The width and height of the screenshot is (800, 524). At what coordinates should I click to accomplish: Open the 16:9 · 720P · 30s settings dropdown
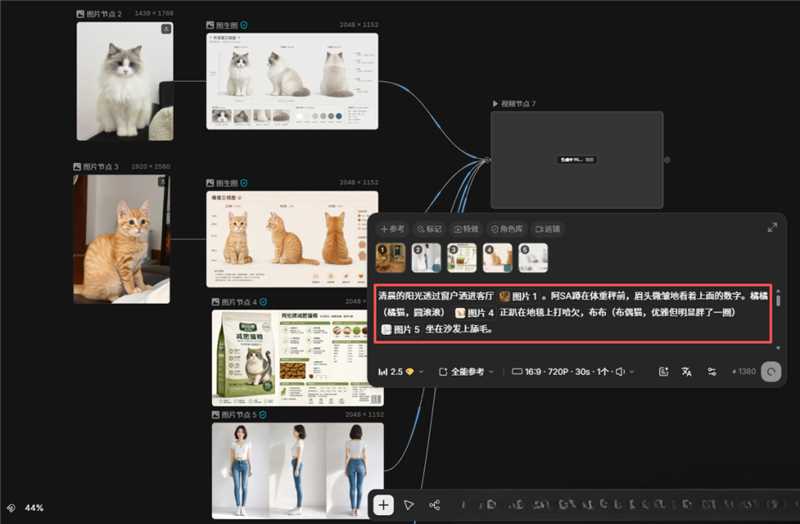pyautogui.click(x=572, y=372)
